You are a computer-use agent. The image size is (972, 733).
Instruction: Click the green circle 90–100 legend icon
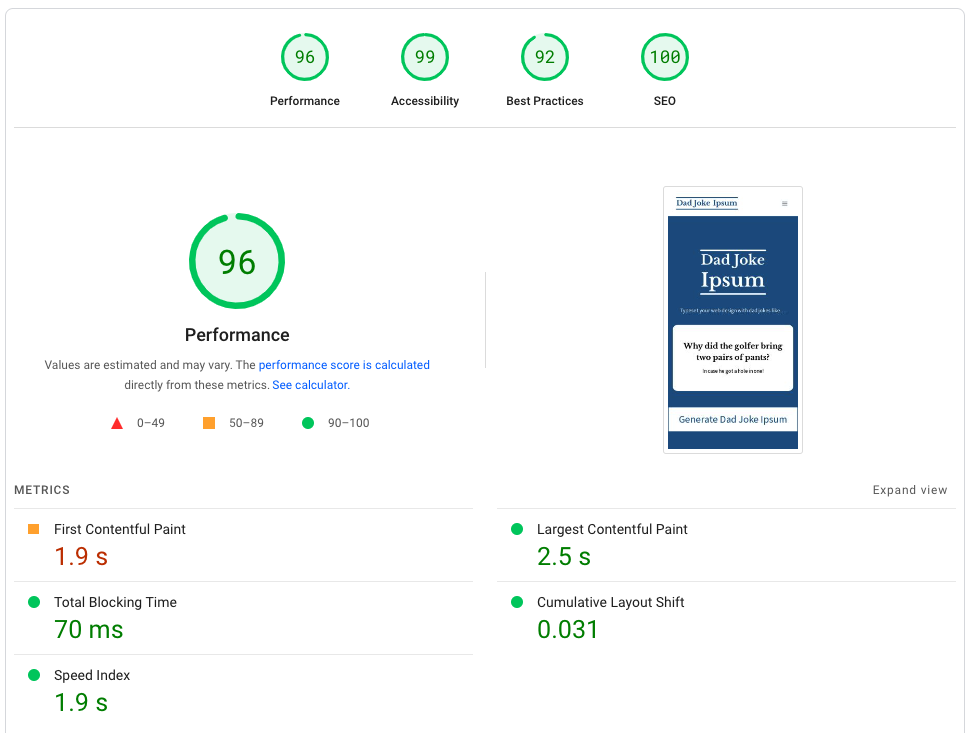tap(308, 423)
